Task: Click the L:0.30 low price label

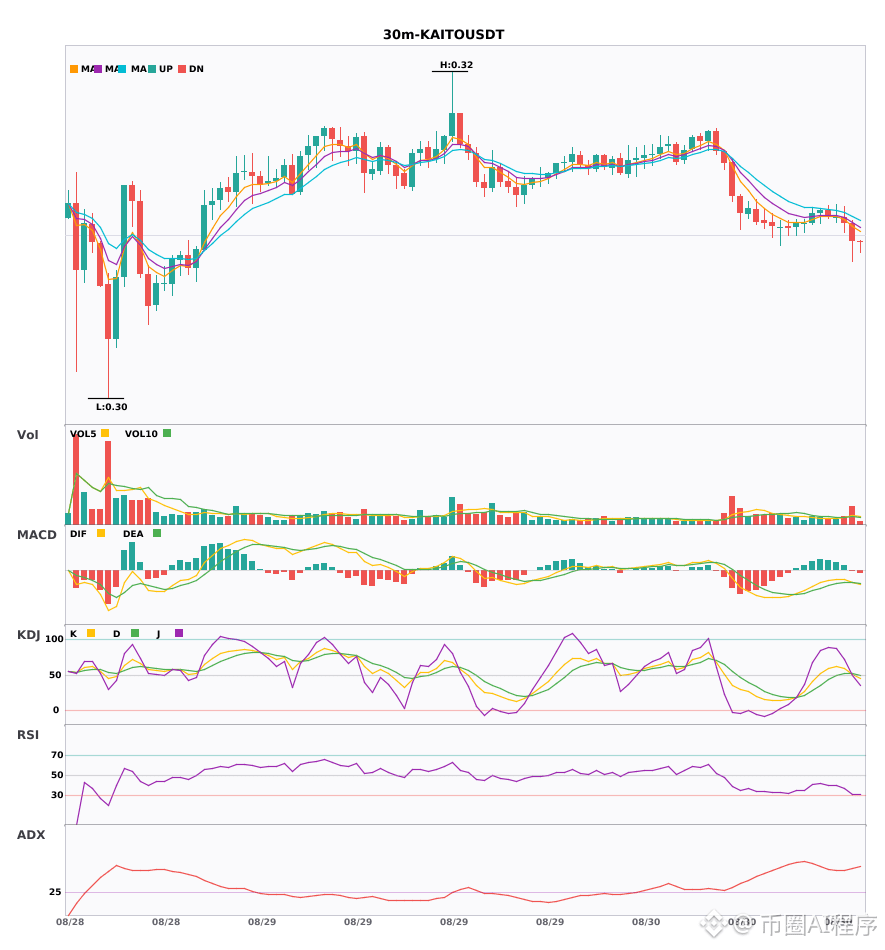Action: (x=111, y=407)
